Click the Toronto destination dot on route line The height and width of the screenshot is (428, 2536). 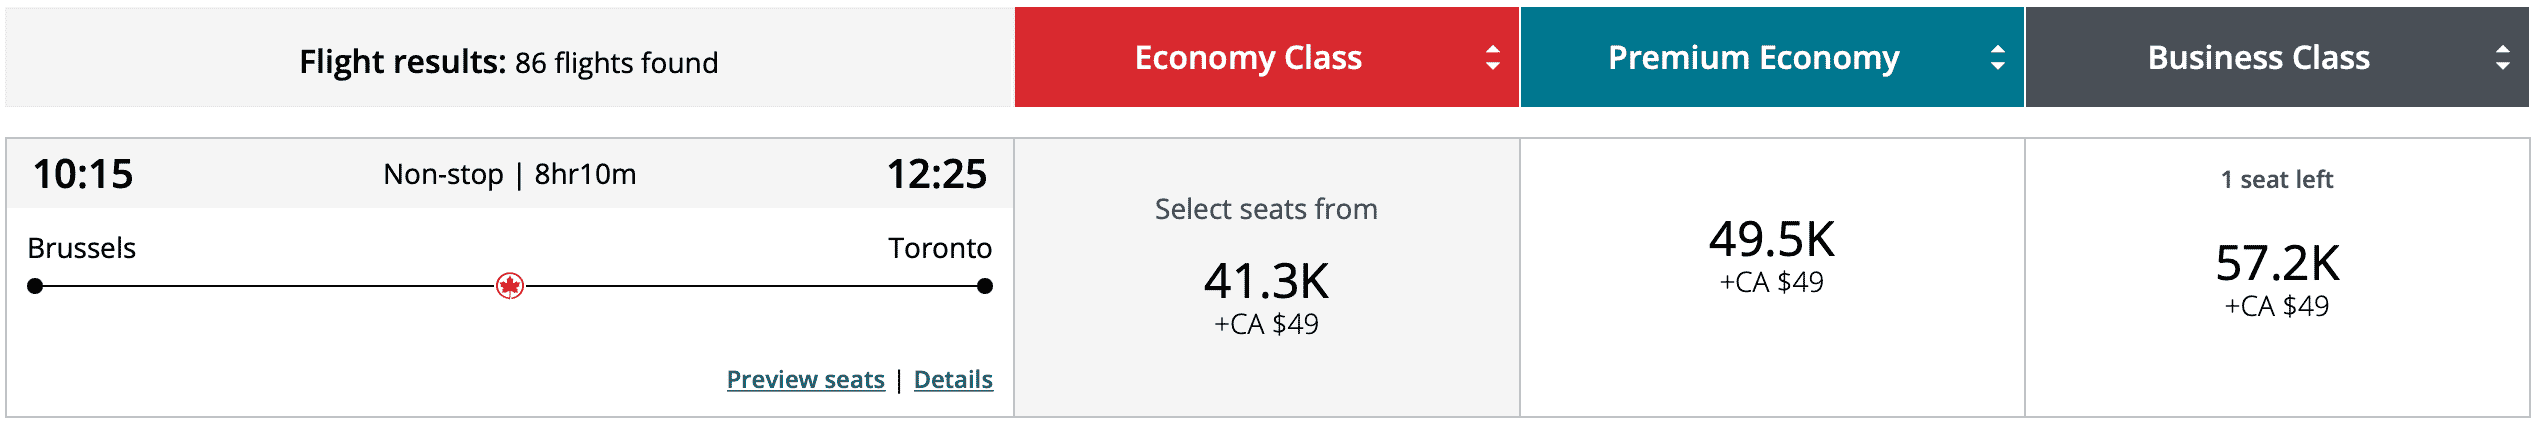point(985,286)
